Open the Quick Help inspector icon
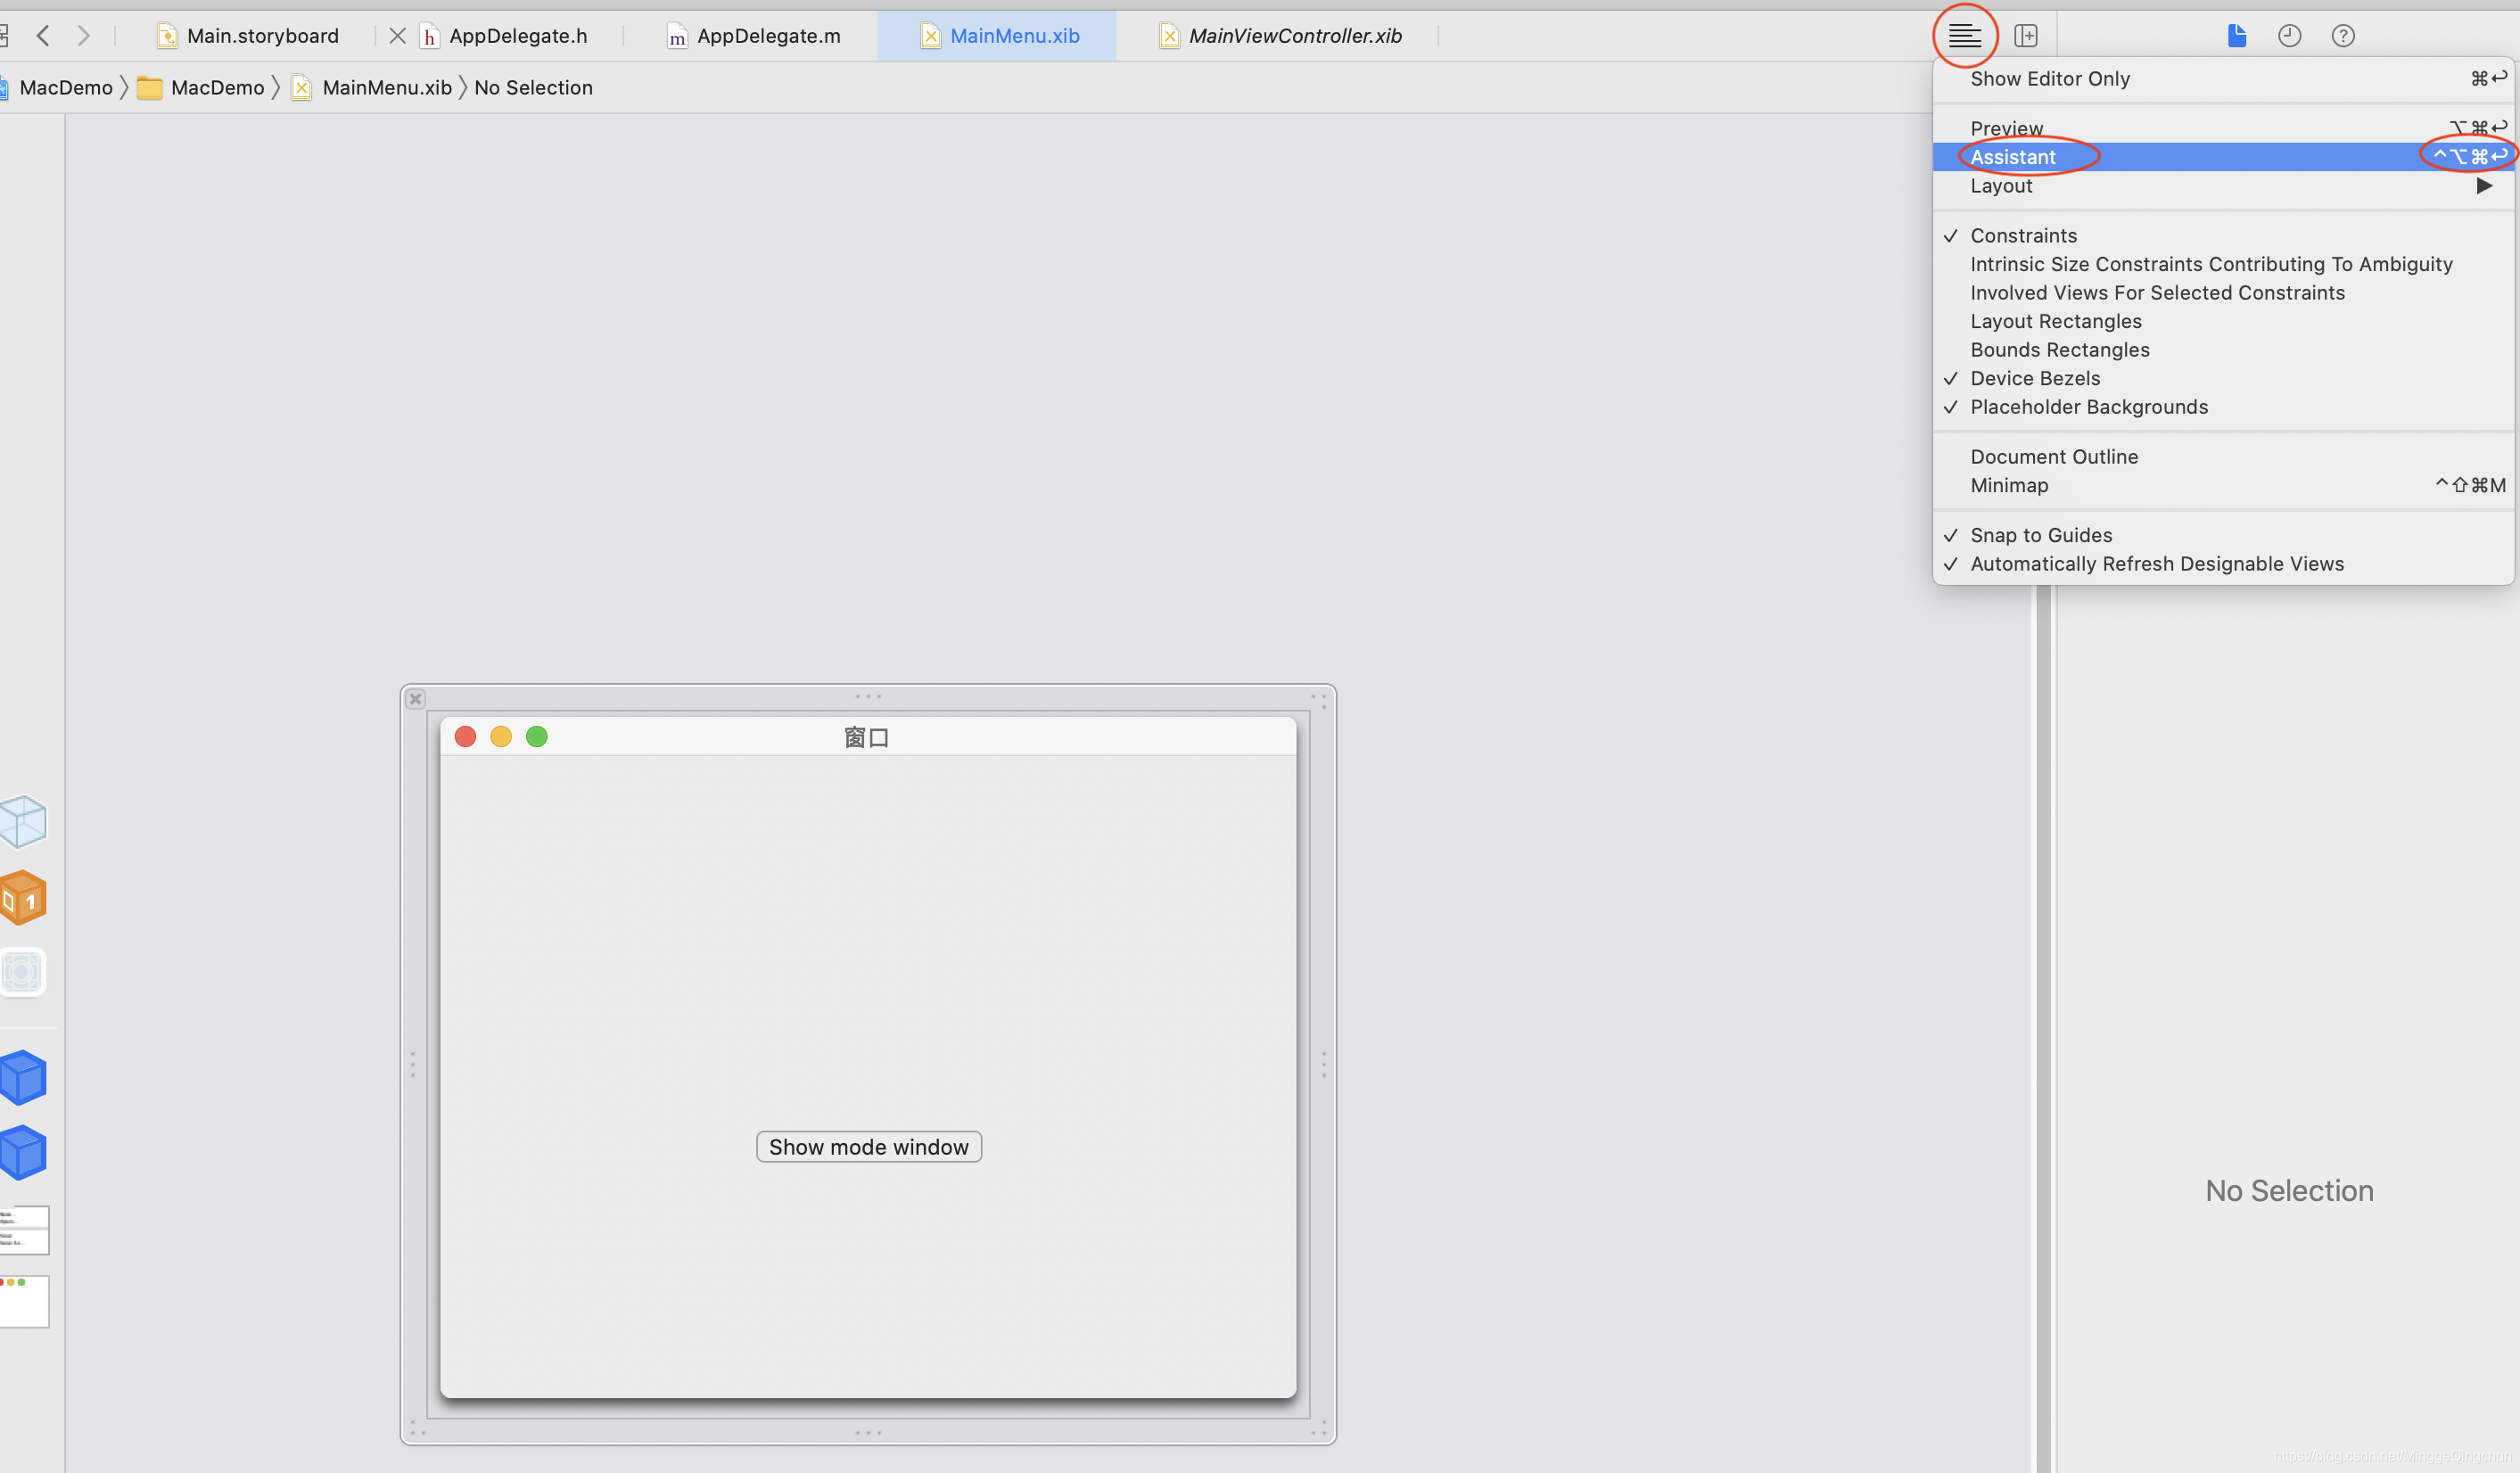Image resolution: width=2520 pixels, height=1473 pixels. pos(2342,36)
